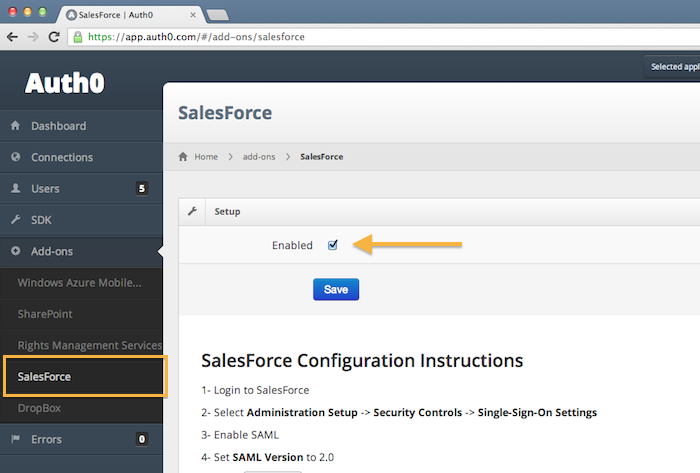Image resolution: width=700 pixels, height=473 pixels.
Task: Click the Errors flag icon
Action: pyautogui.click(x=16, y=439)
